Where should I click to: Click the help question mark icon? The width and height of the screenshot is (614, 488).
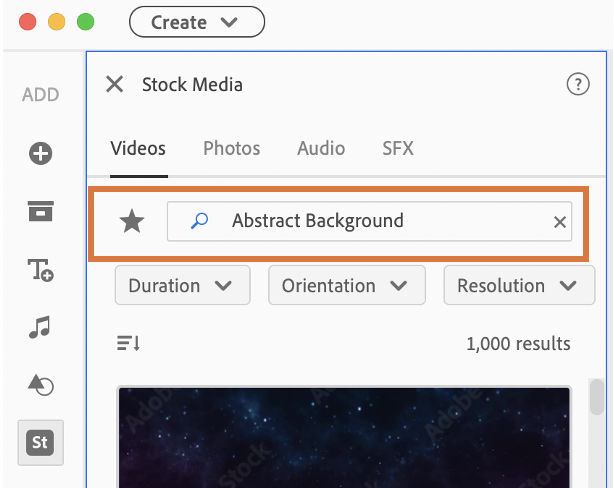click(x=577, y=85)
